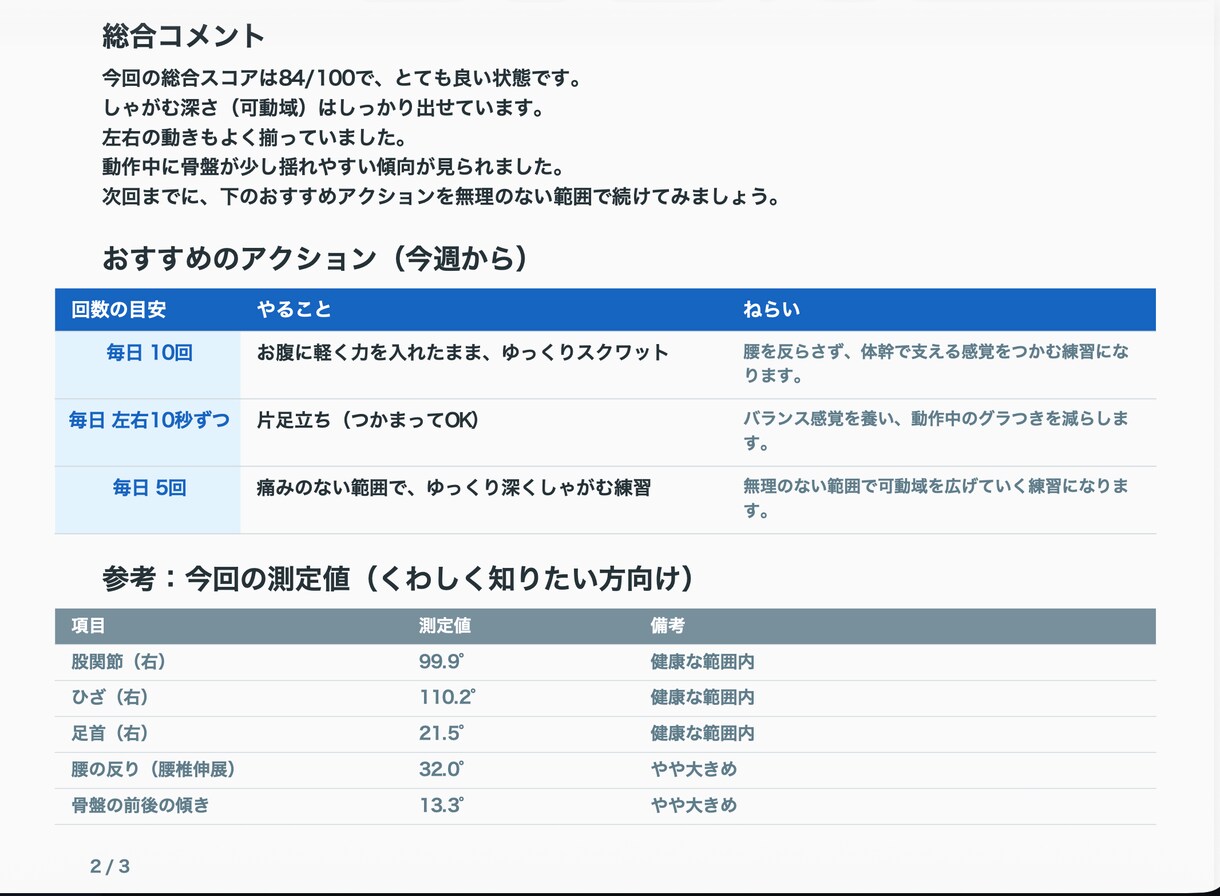Click the やること column header
1220x896 pixels.
[294, 310]
